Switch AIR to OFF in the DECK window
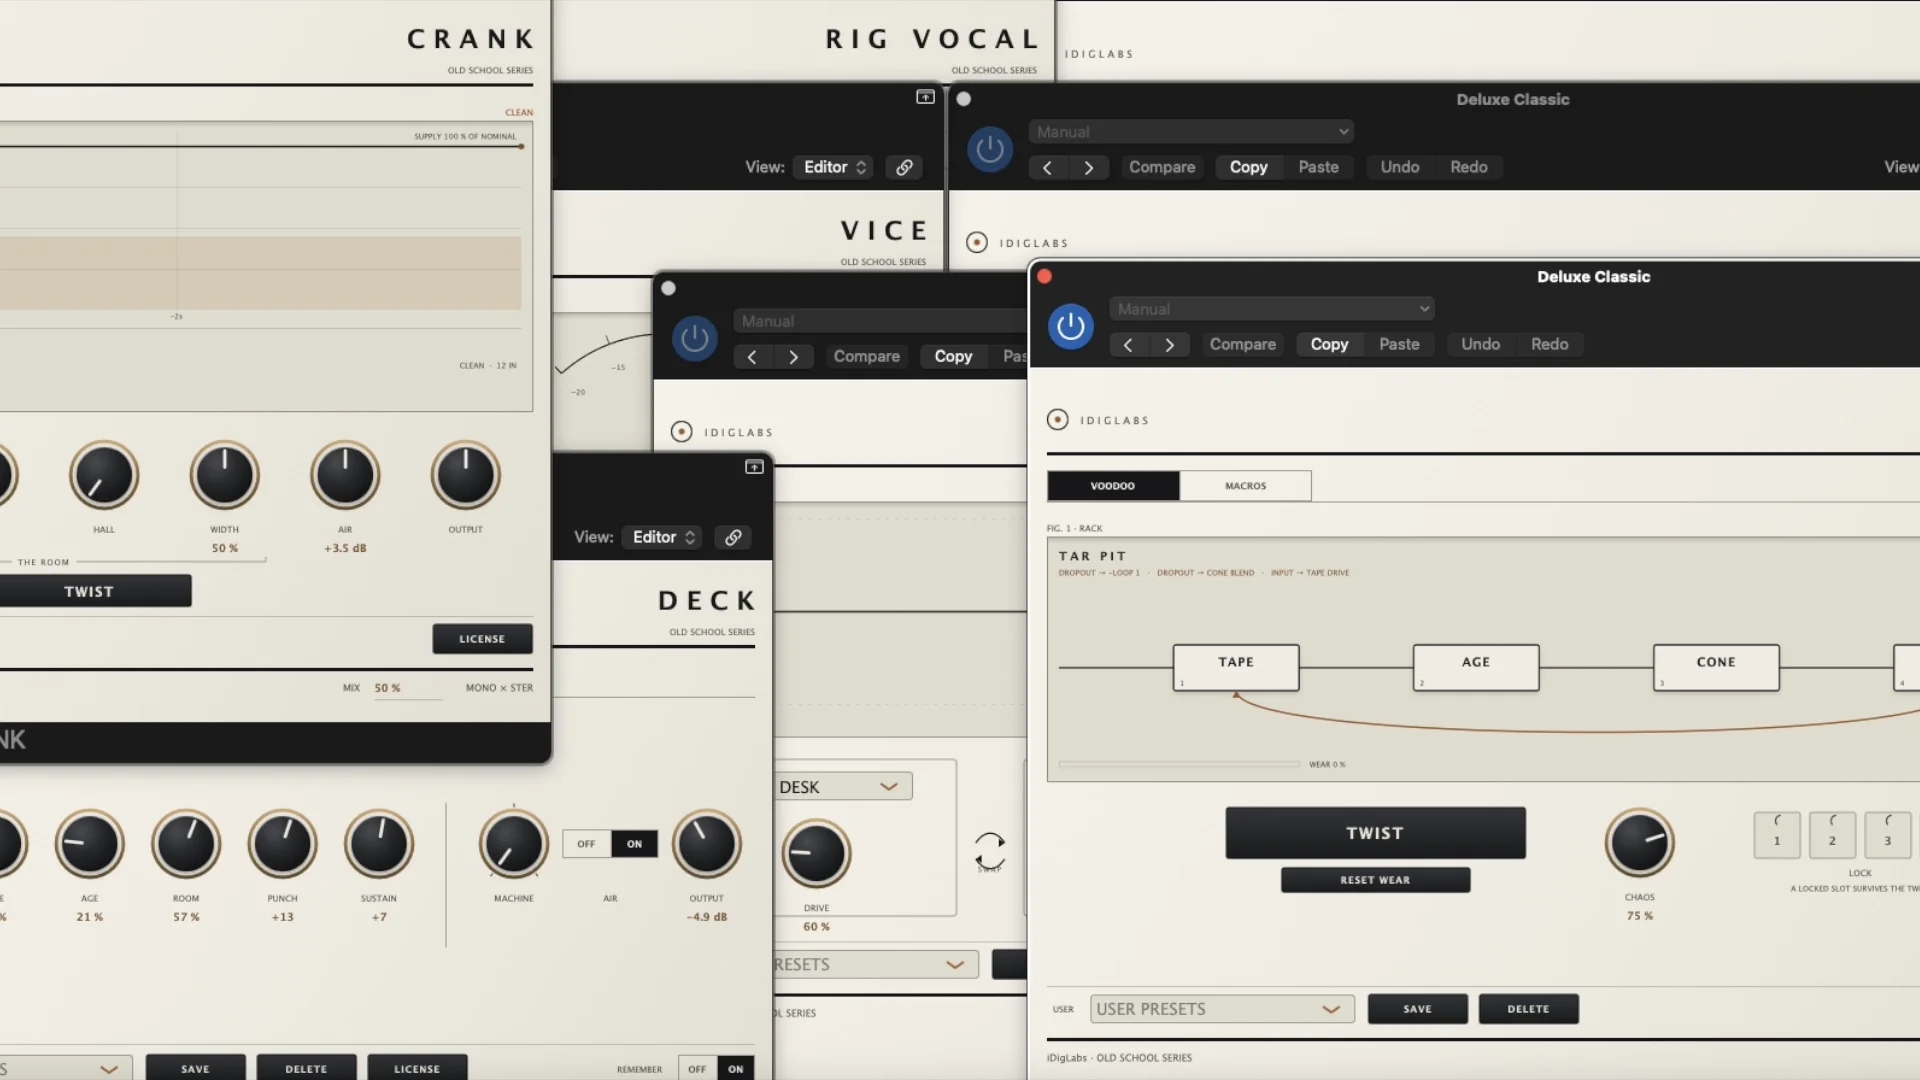Screen dimensions: 1920x1080 tap(586, 844)
